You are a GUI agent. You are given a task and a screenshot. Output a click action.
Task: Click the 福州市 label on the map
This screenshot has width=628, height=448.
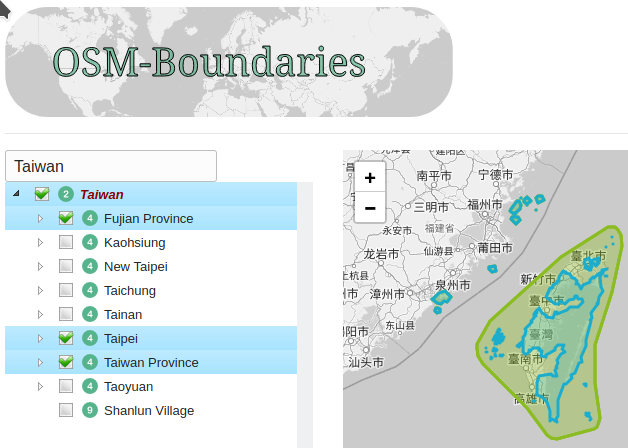click(x=485, y=205)
